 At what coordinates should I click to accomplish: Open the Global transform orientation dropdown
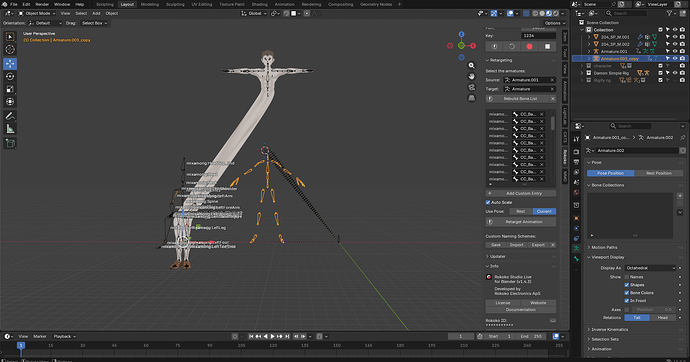coord(254,14)
